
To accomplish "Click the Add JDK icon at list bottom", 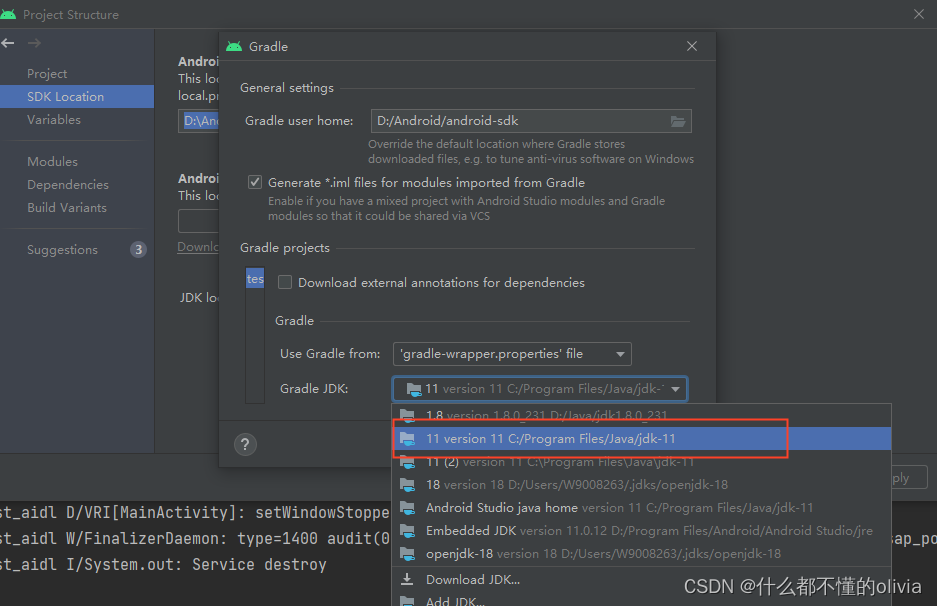I will [409, 601].
